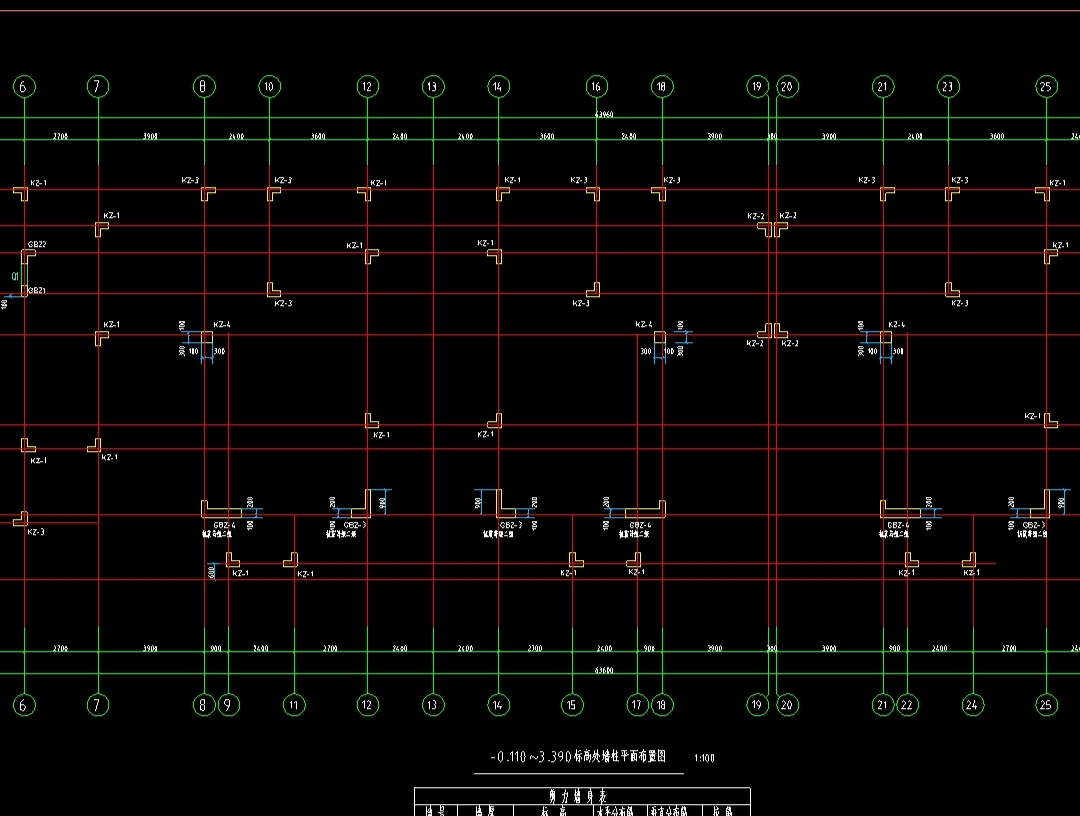Select axis bubble number 23
Viewport: 1080px width, 816px height.
[x=948, y=86]
